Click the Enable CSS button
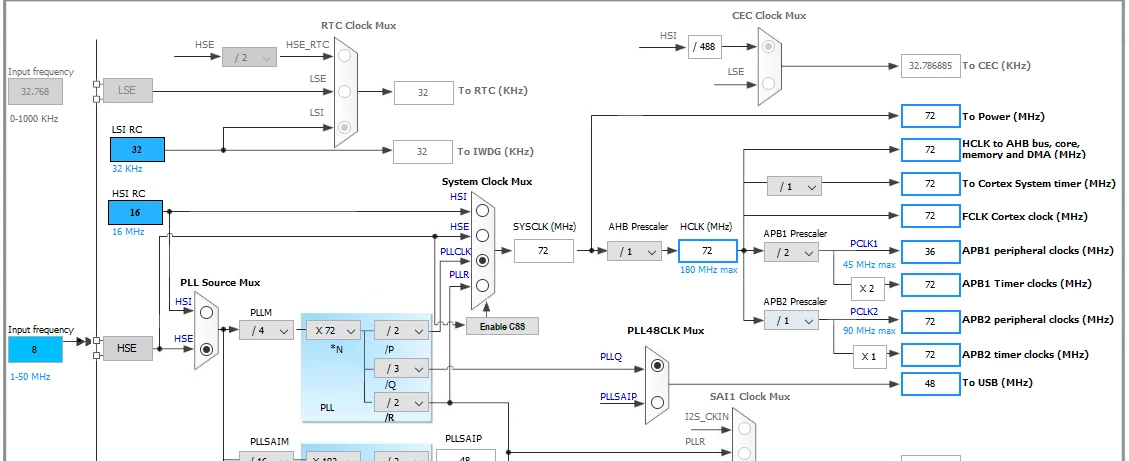The image size is (1129, 461). point(503,326)
